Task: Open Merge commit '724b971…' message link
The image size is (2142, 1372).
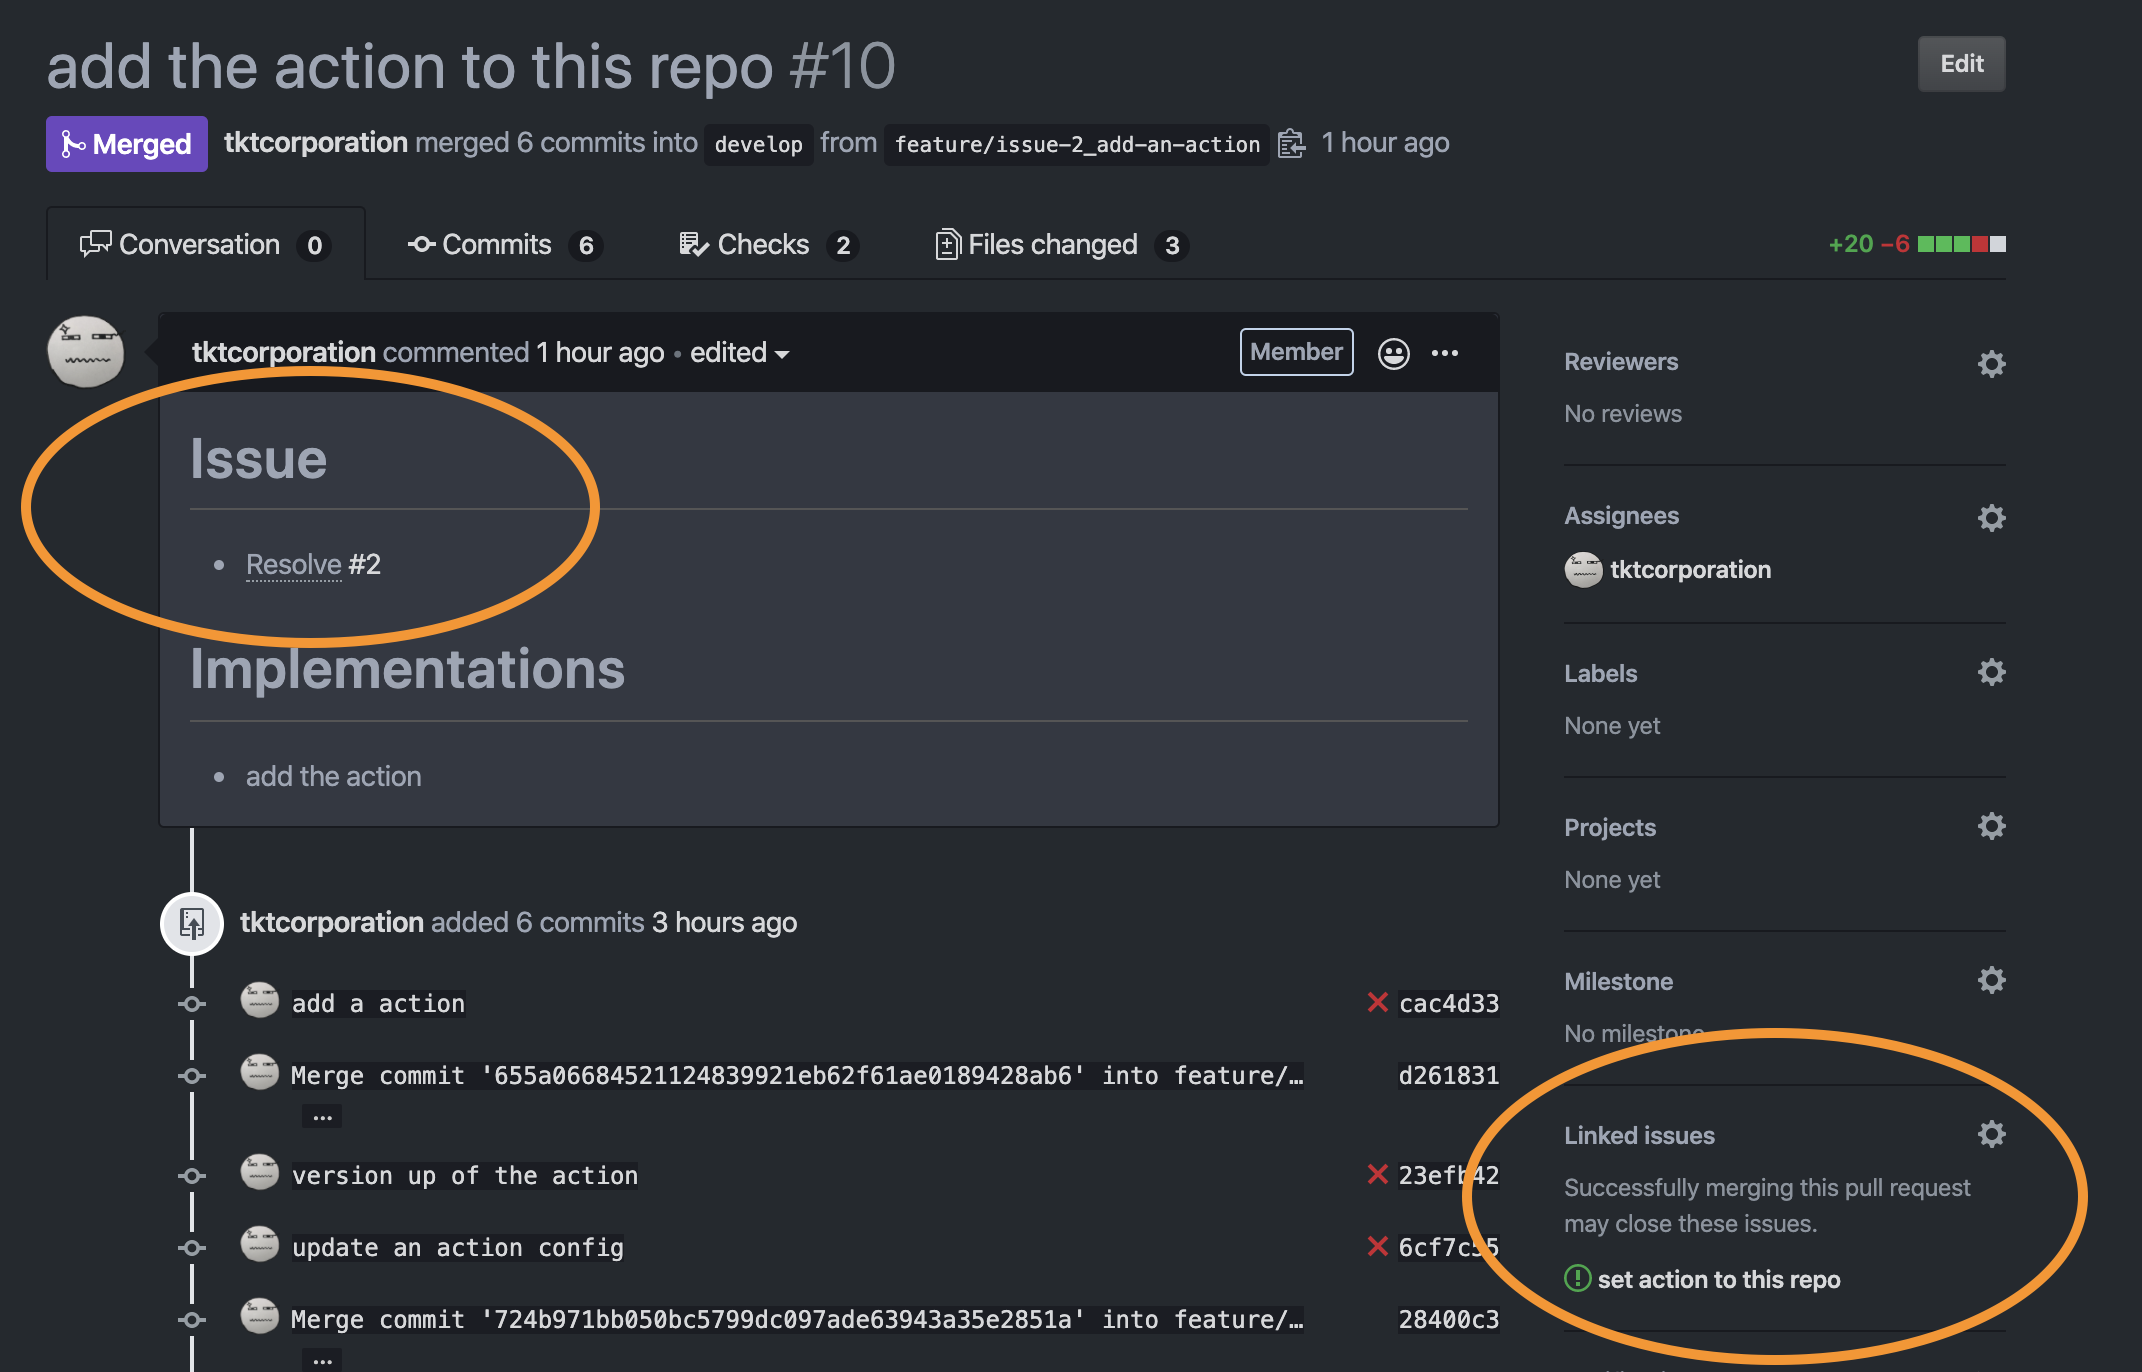Action: click(797, 1320)
